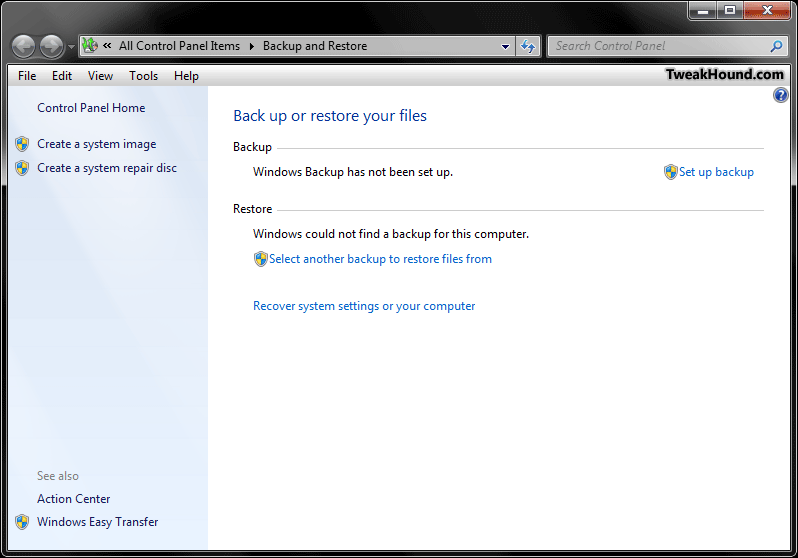This screenshot has height=558, width=798.
Task: Open the Tools menu
Action: pos(144,76)
